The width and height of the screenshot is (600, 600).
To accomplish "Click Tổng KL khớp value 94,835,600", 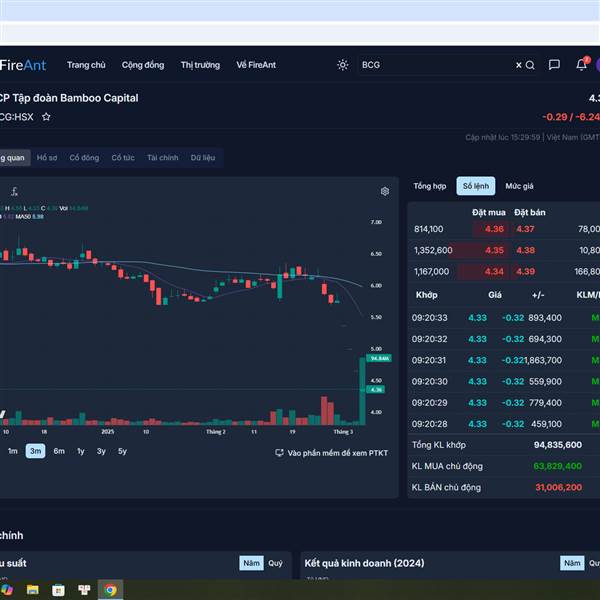I will pyautogui.click(x=558, y=445).
